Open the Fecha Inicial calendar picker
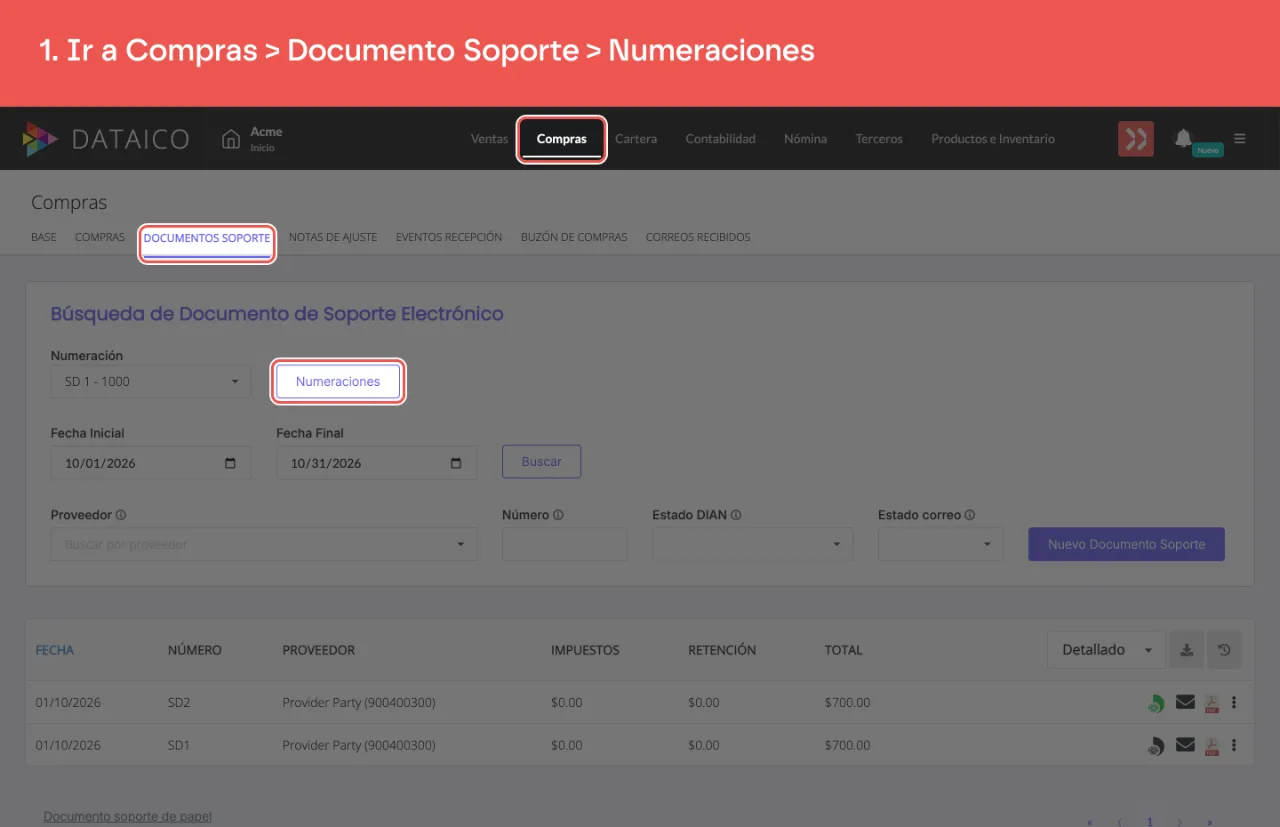Screen dimensions: 1280x827 point(231,464)
